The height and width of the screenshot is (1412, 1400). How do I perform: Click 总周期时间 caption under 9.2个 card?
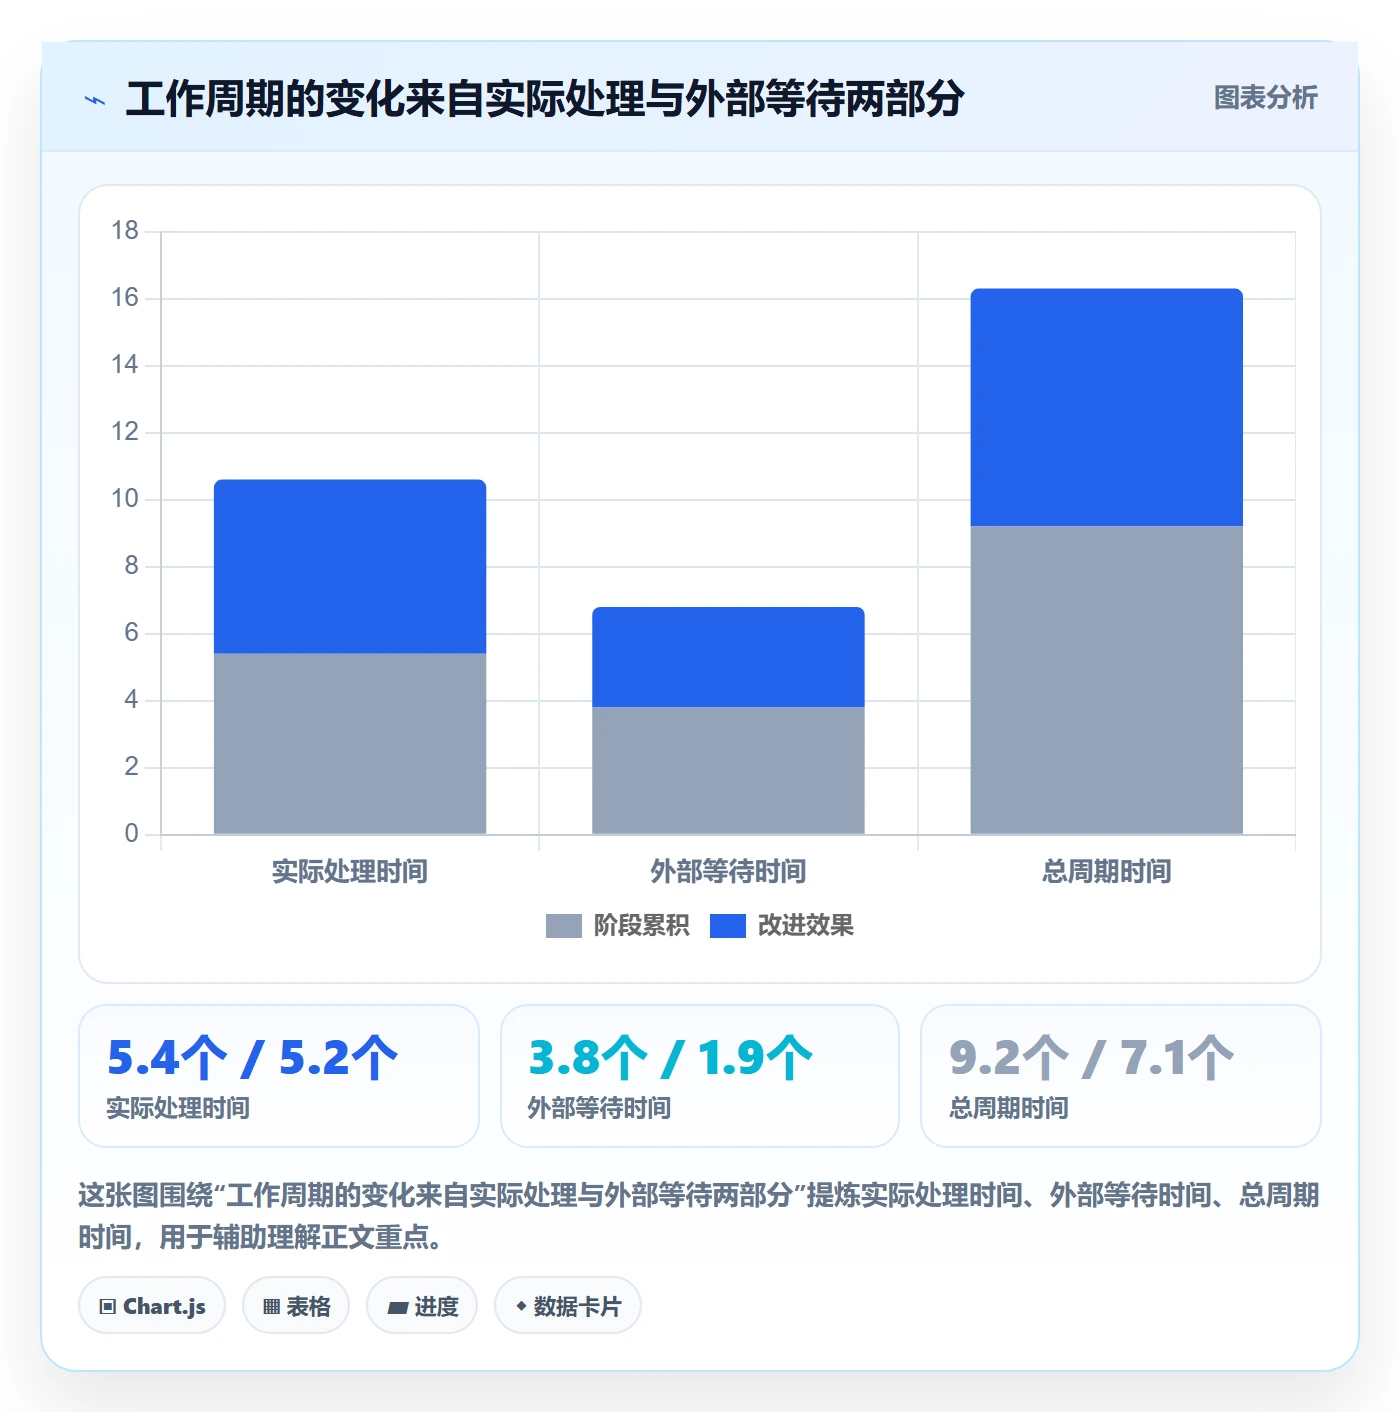(x=1008, y=1108)
